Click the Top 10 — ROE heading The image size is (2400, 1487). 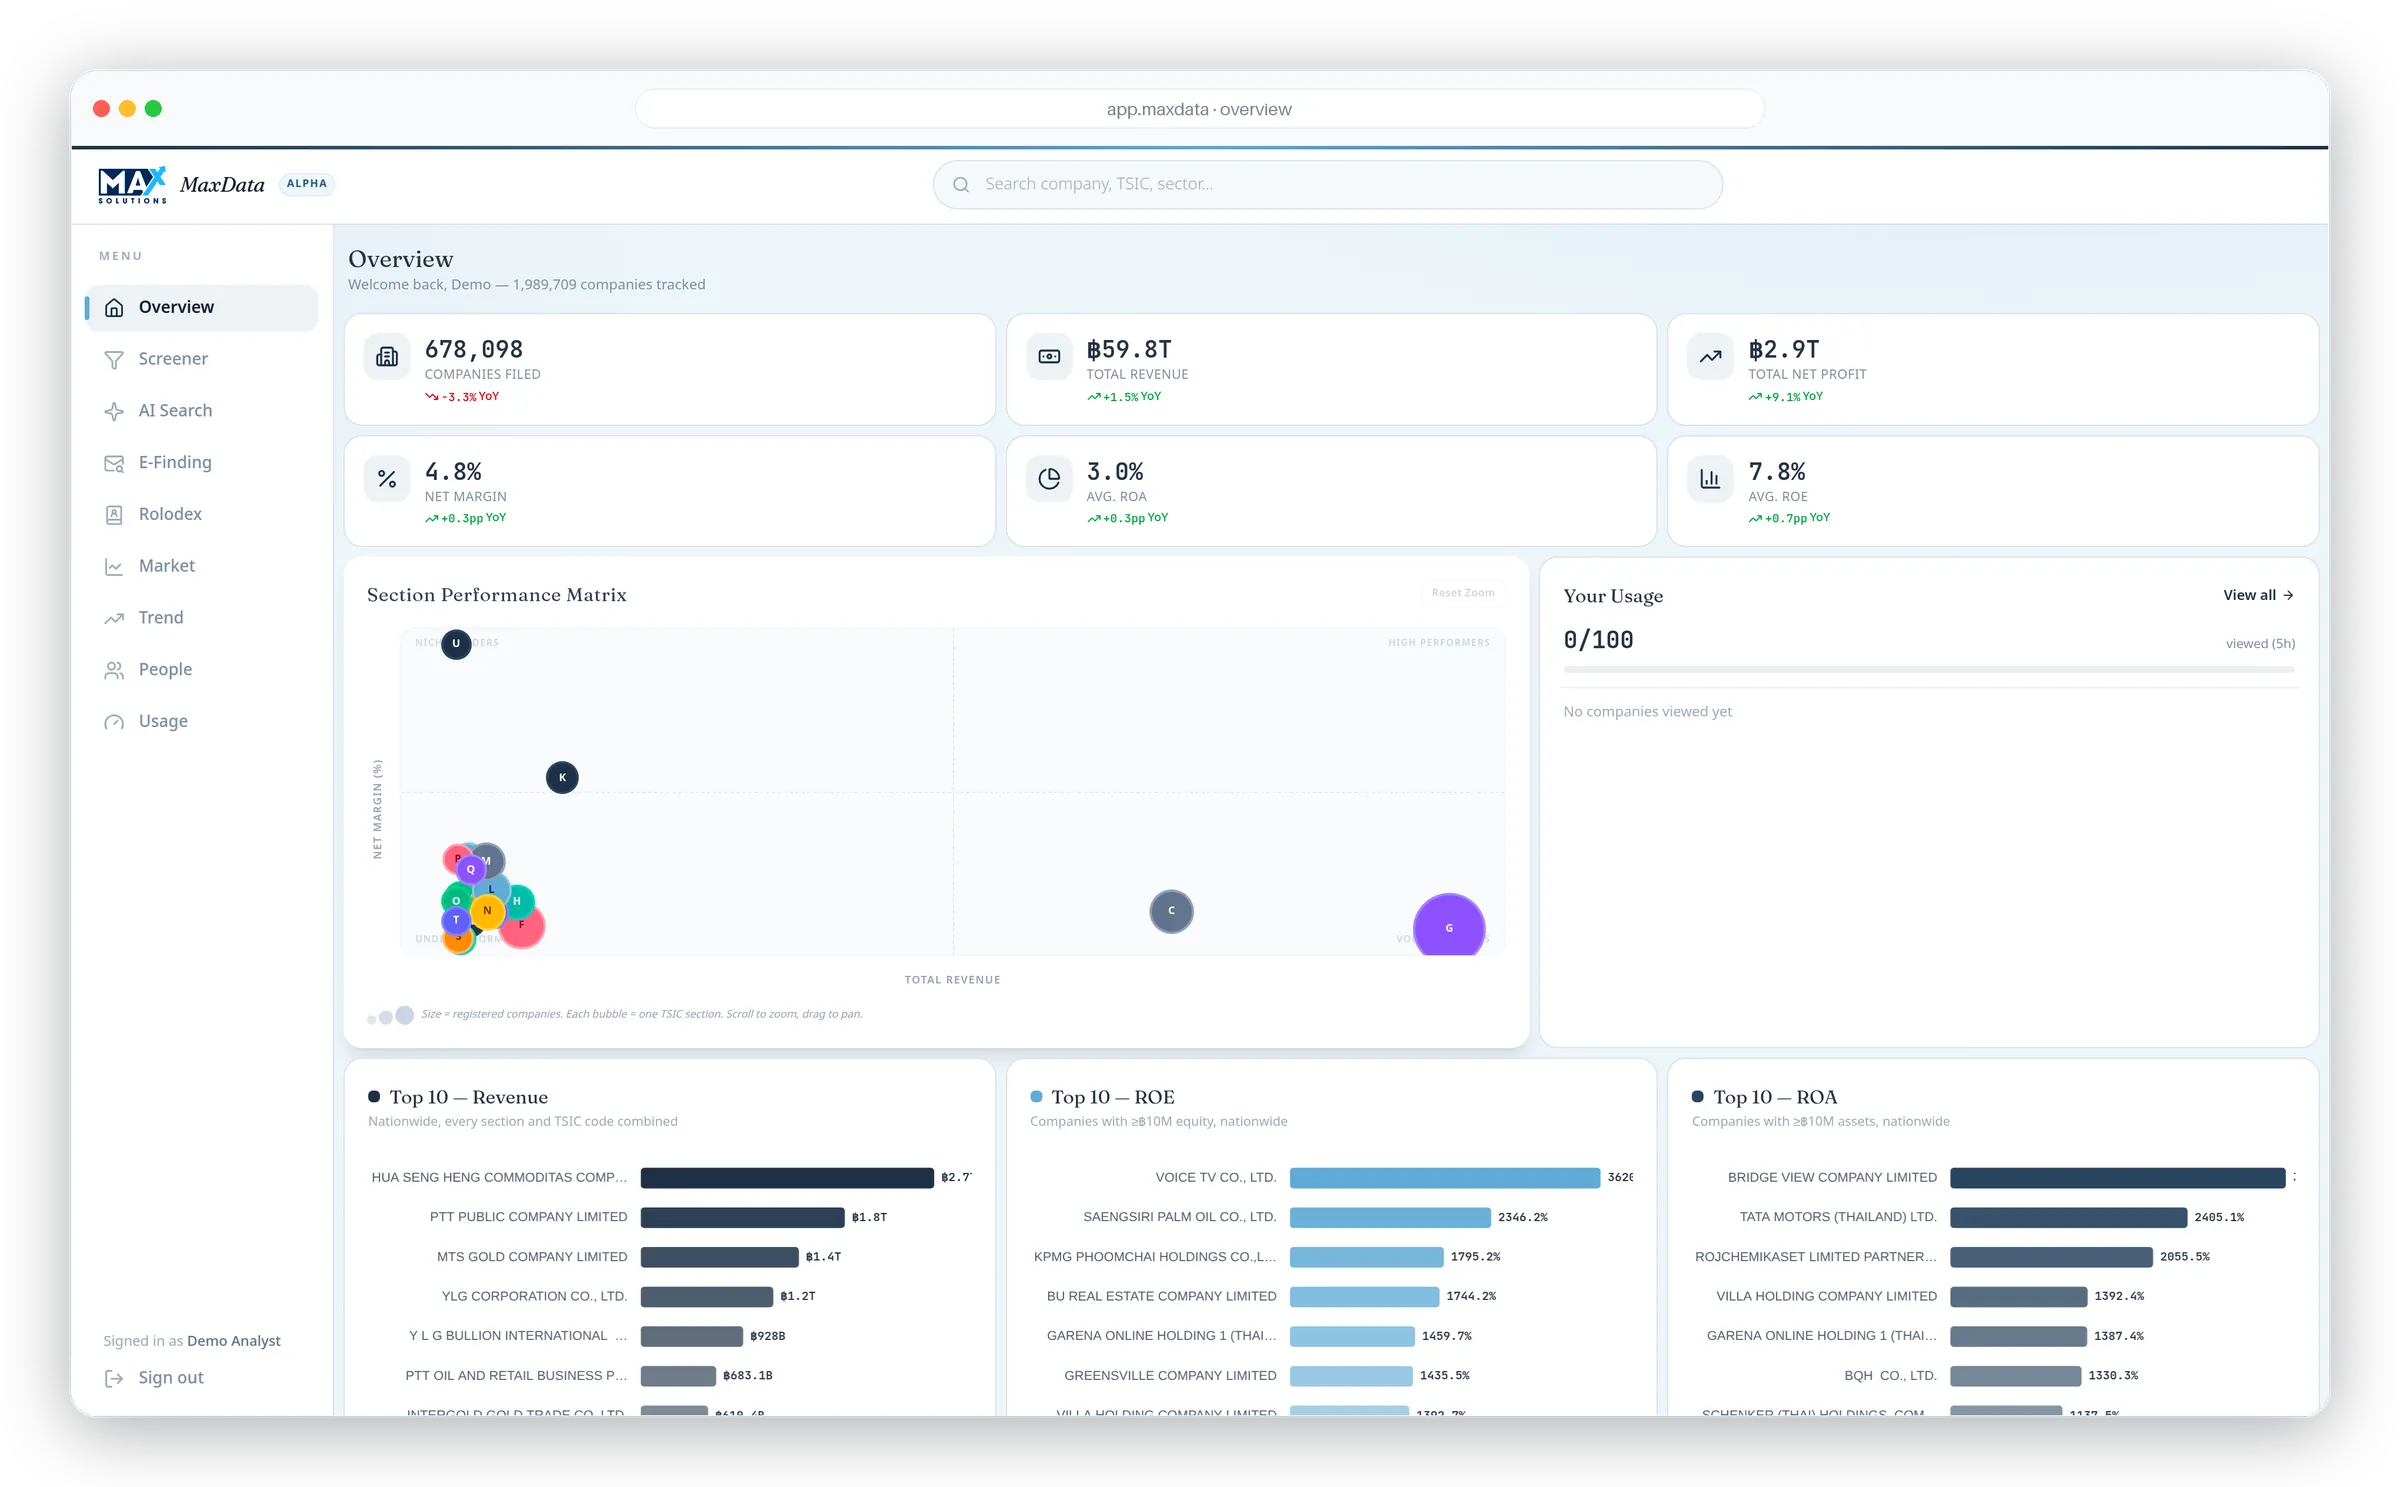1113,1097
